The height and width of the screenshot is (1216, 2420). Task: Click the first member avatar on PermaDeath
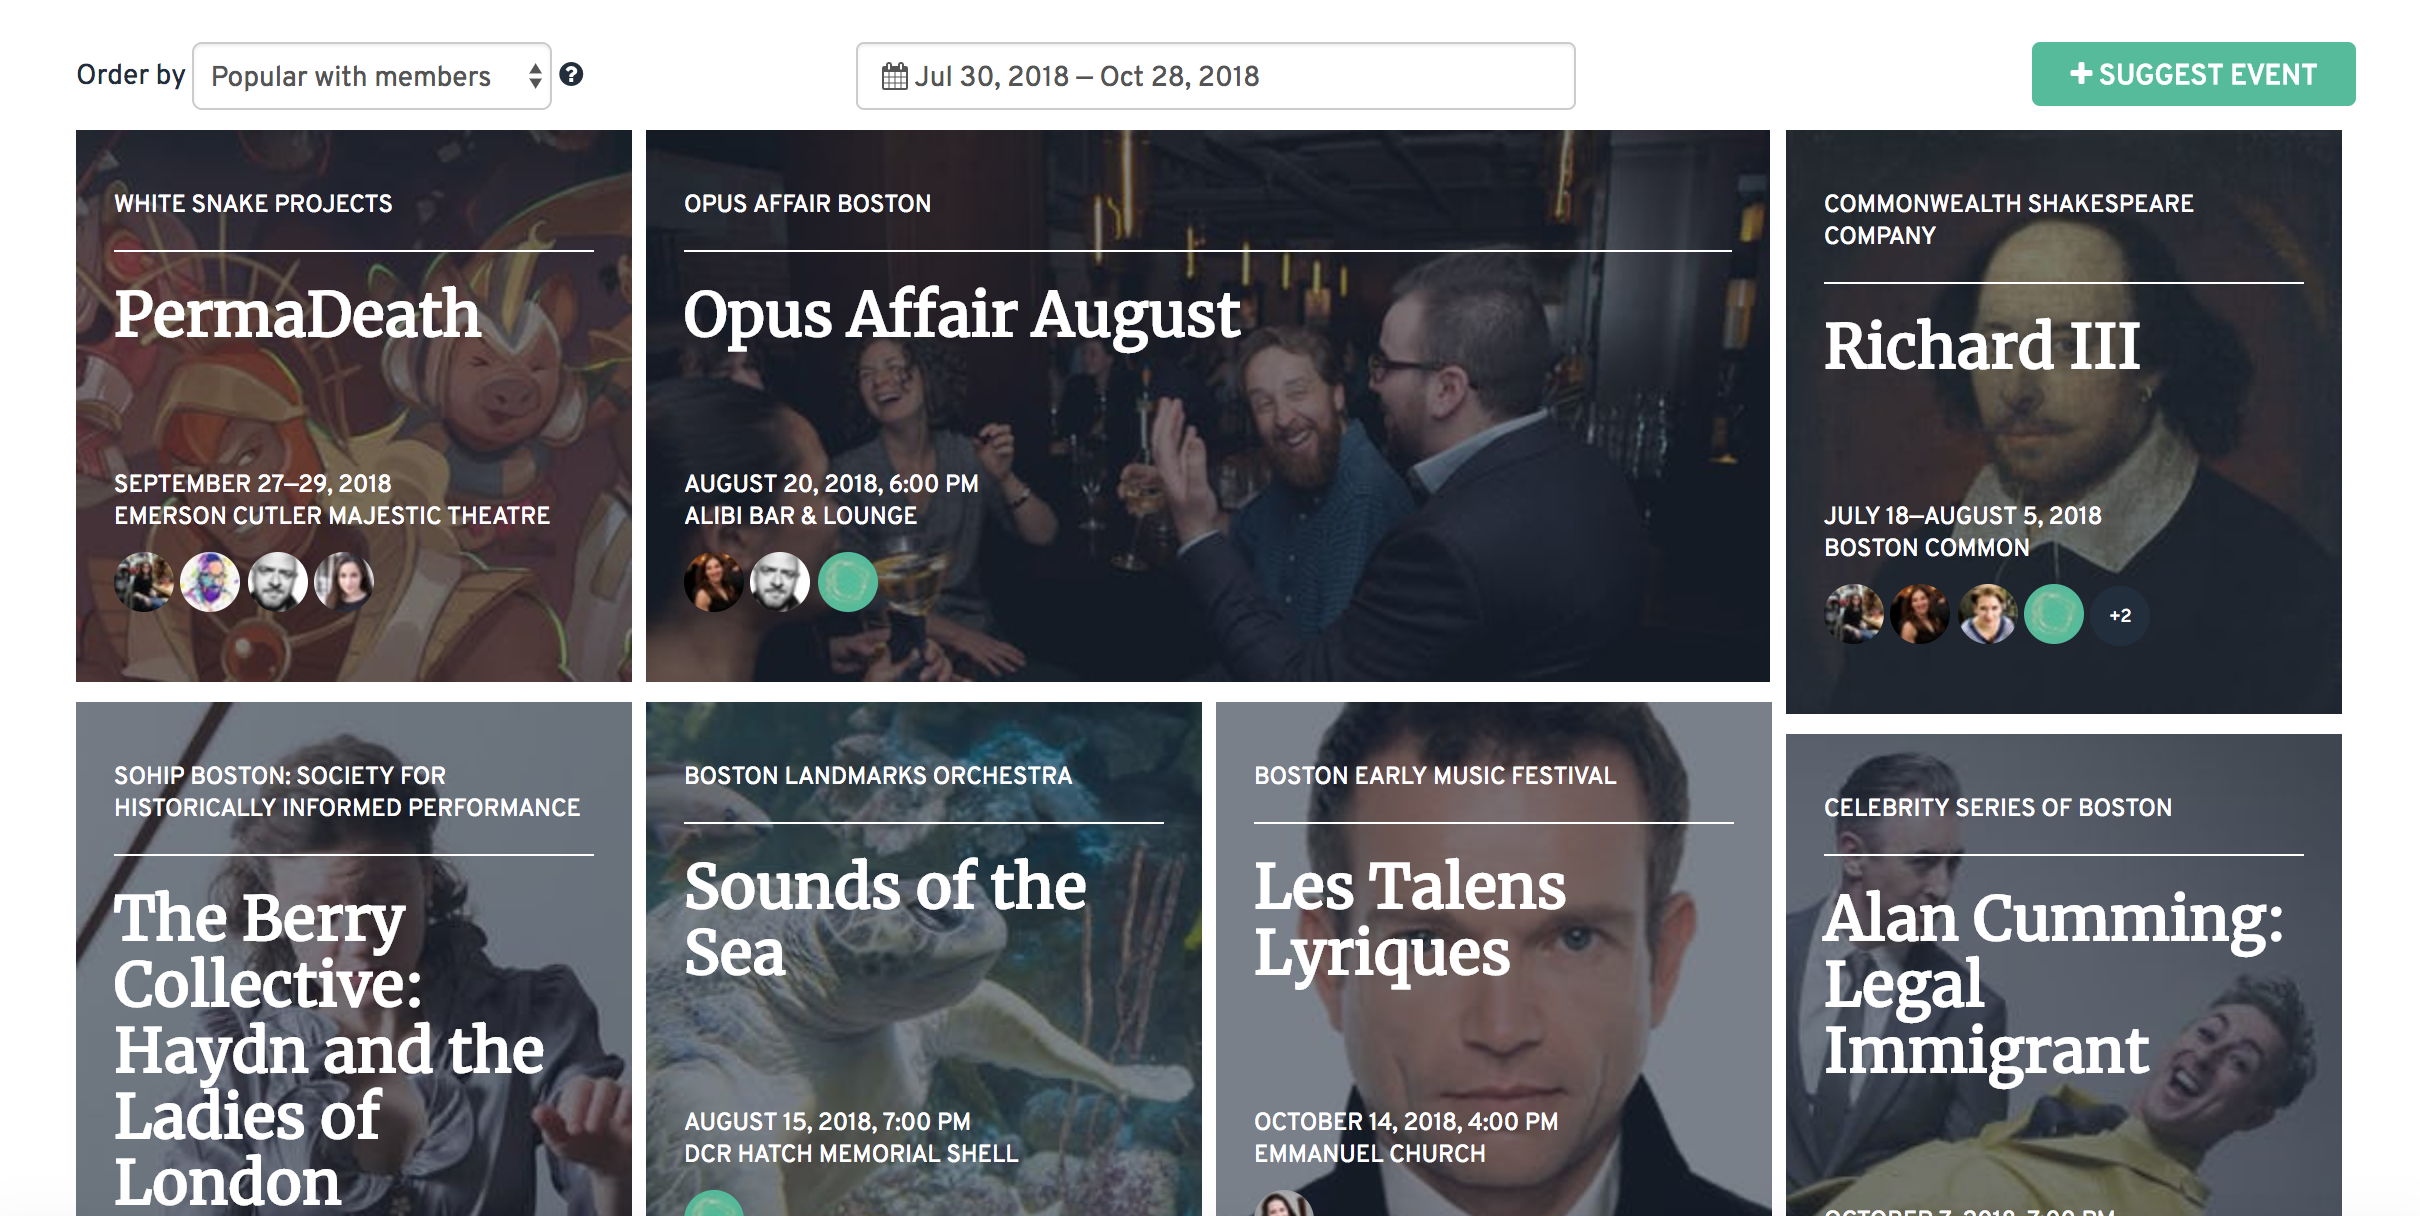[144, 582]
